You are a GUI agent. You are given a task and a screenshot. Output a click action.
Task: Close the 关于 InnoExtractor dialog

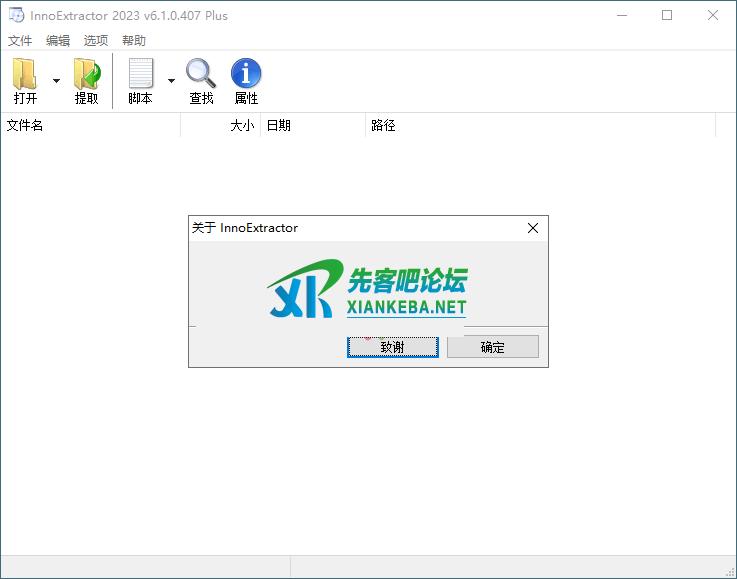(x=533, y=228)
